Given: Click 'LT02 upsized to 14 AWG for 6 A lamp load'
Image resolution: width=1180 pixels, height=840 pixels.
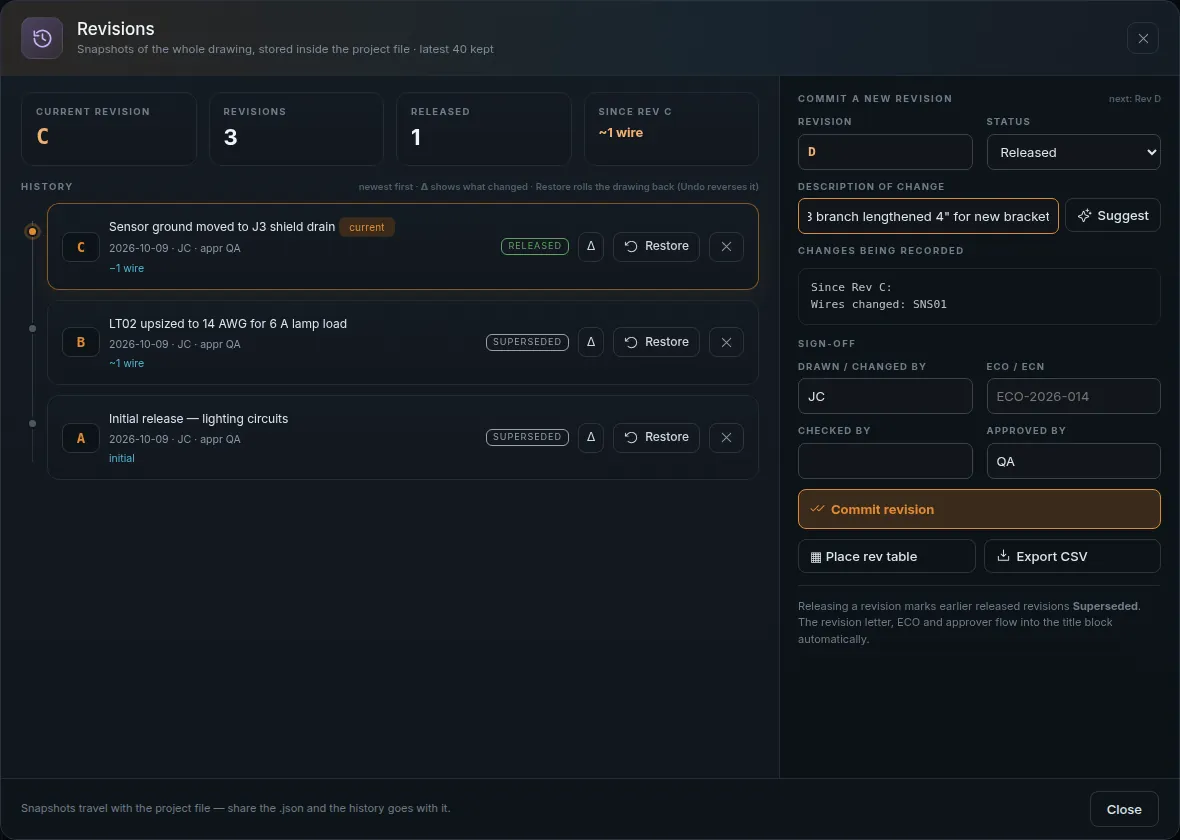Looking at the screenshot, I should 228,324.
